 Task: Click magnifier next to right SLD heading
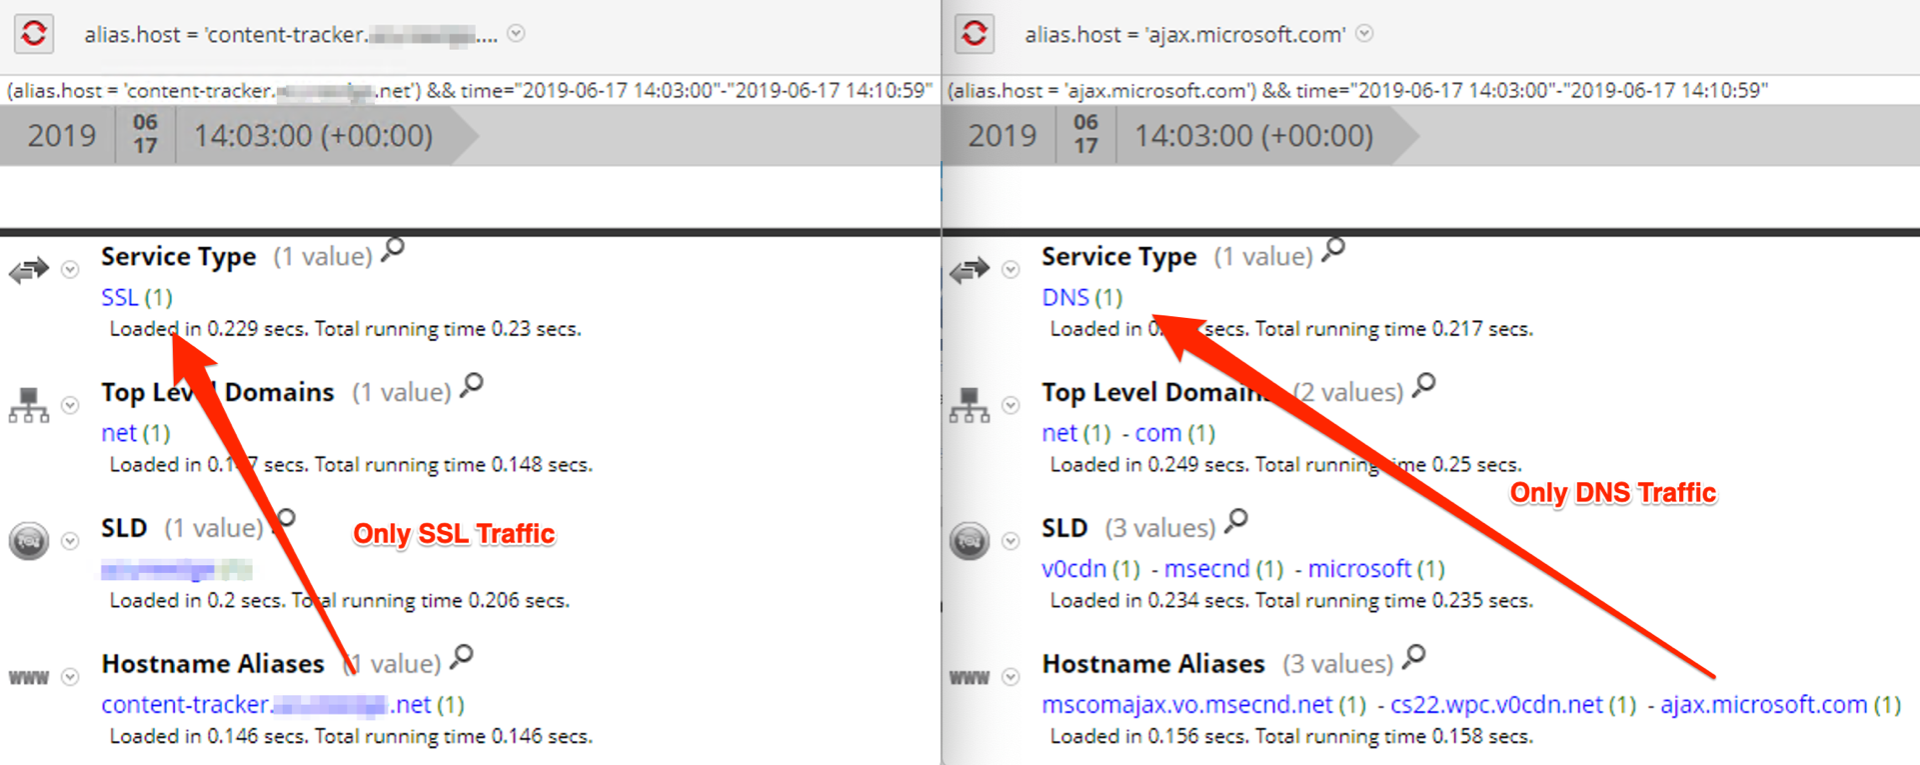pyautogui.click(x=1237, y=520)
